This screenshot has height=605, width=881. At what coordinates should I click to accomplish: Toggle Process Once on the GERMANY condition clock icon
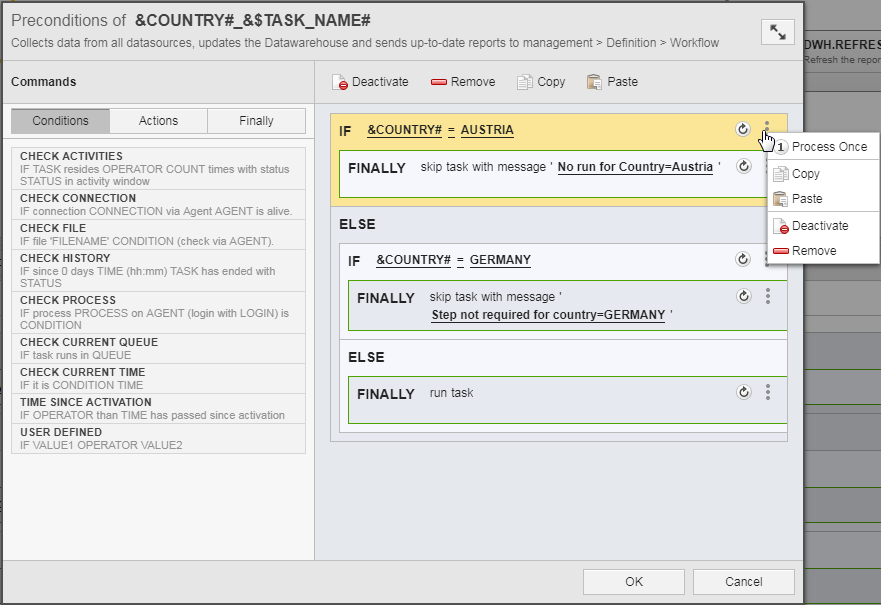tap(742, 260)
